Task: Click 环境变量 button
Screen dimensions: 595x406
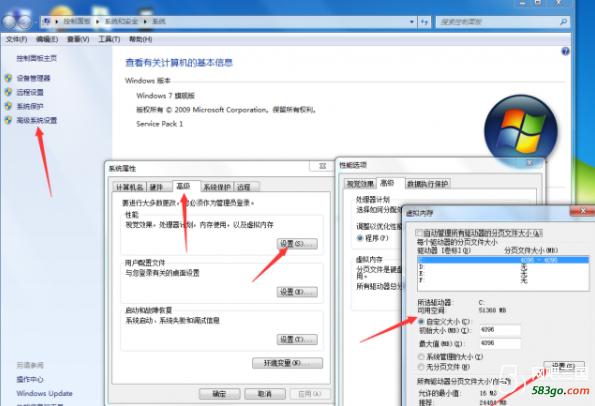Action: click(x=287, y=363)
